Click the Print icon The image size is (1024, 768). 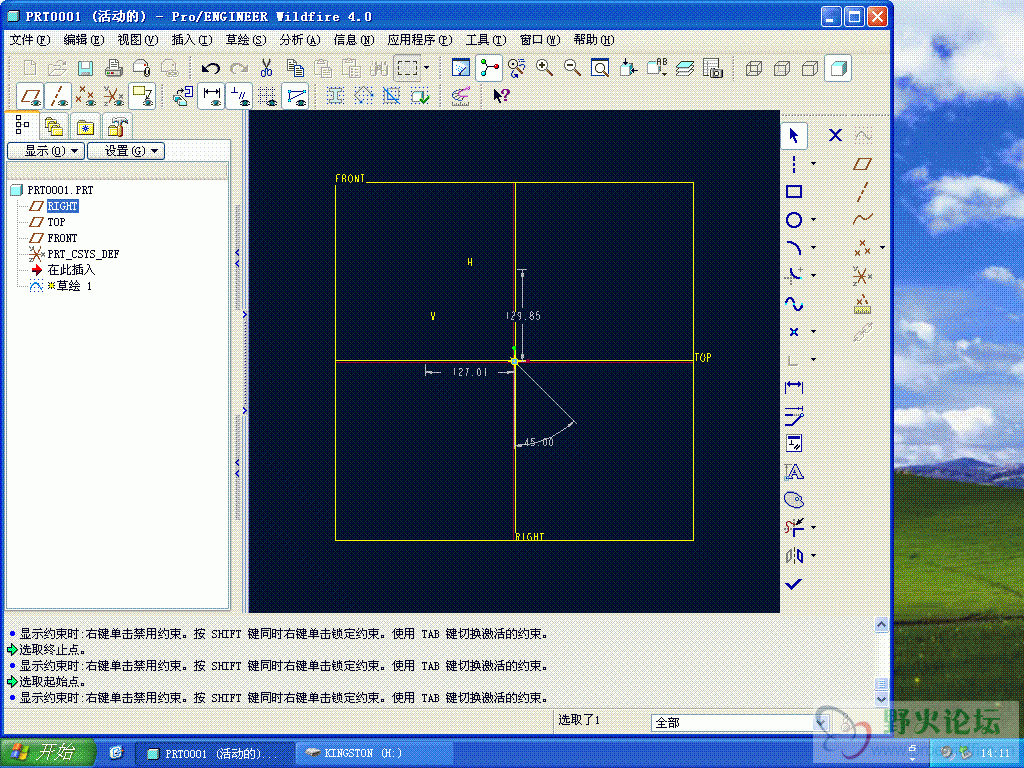(114, 68)
